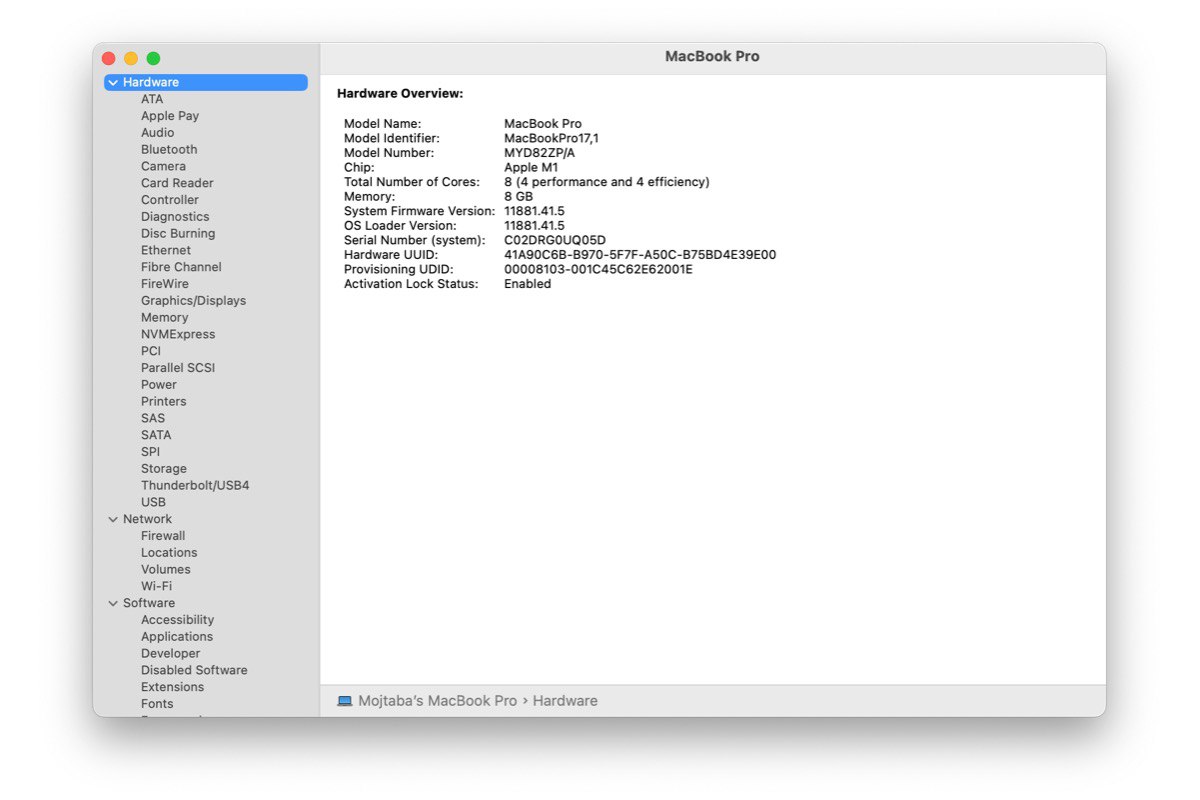Open NVMExpress details
The image size is (1200, 800).
pos(178,335)
